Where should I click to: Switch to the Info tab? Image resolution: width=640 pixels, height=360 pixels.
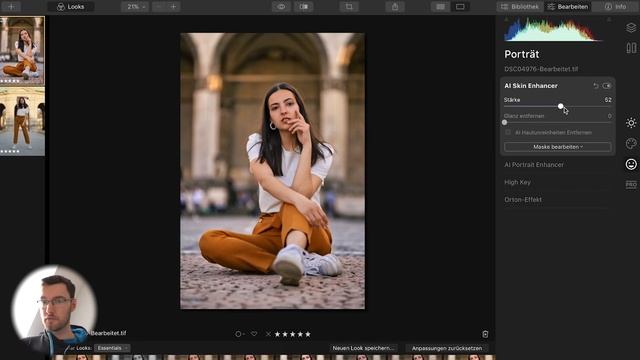616,7
